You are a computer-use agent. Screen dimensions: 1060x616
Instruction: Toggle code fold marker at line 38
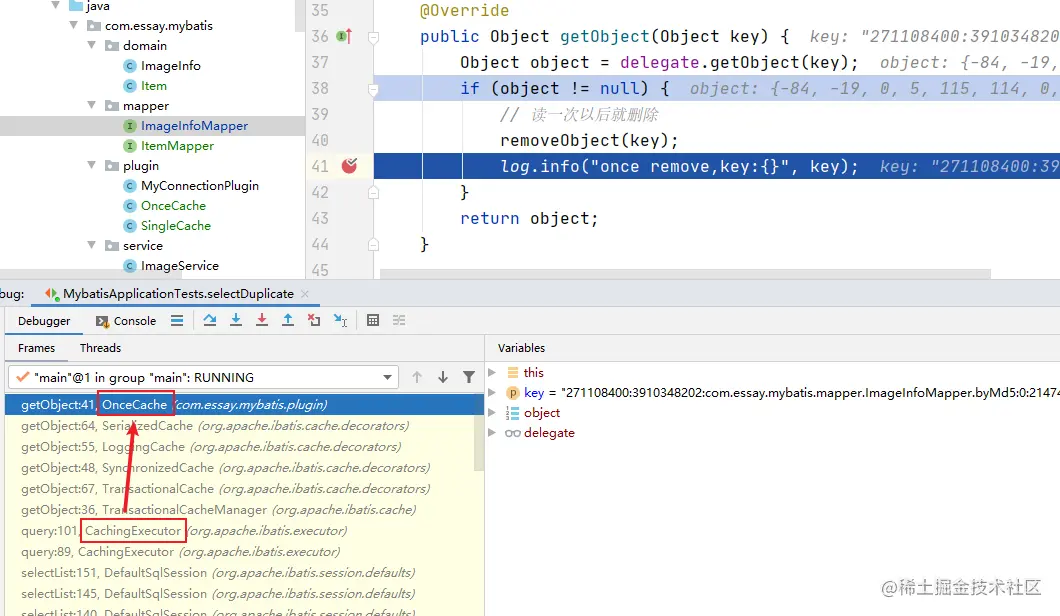pyautogui.click(x=372, y=89)
